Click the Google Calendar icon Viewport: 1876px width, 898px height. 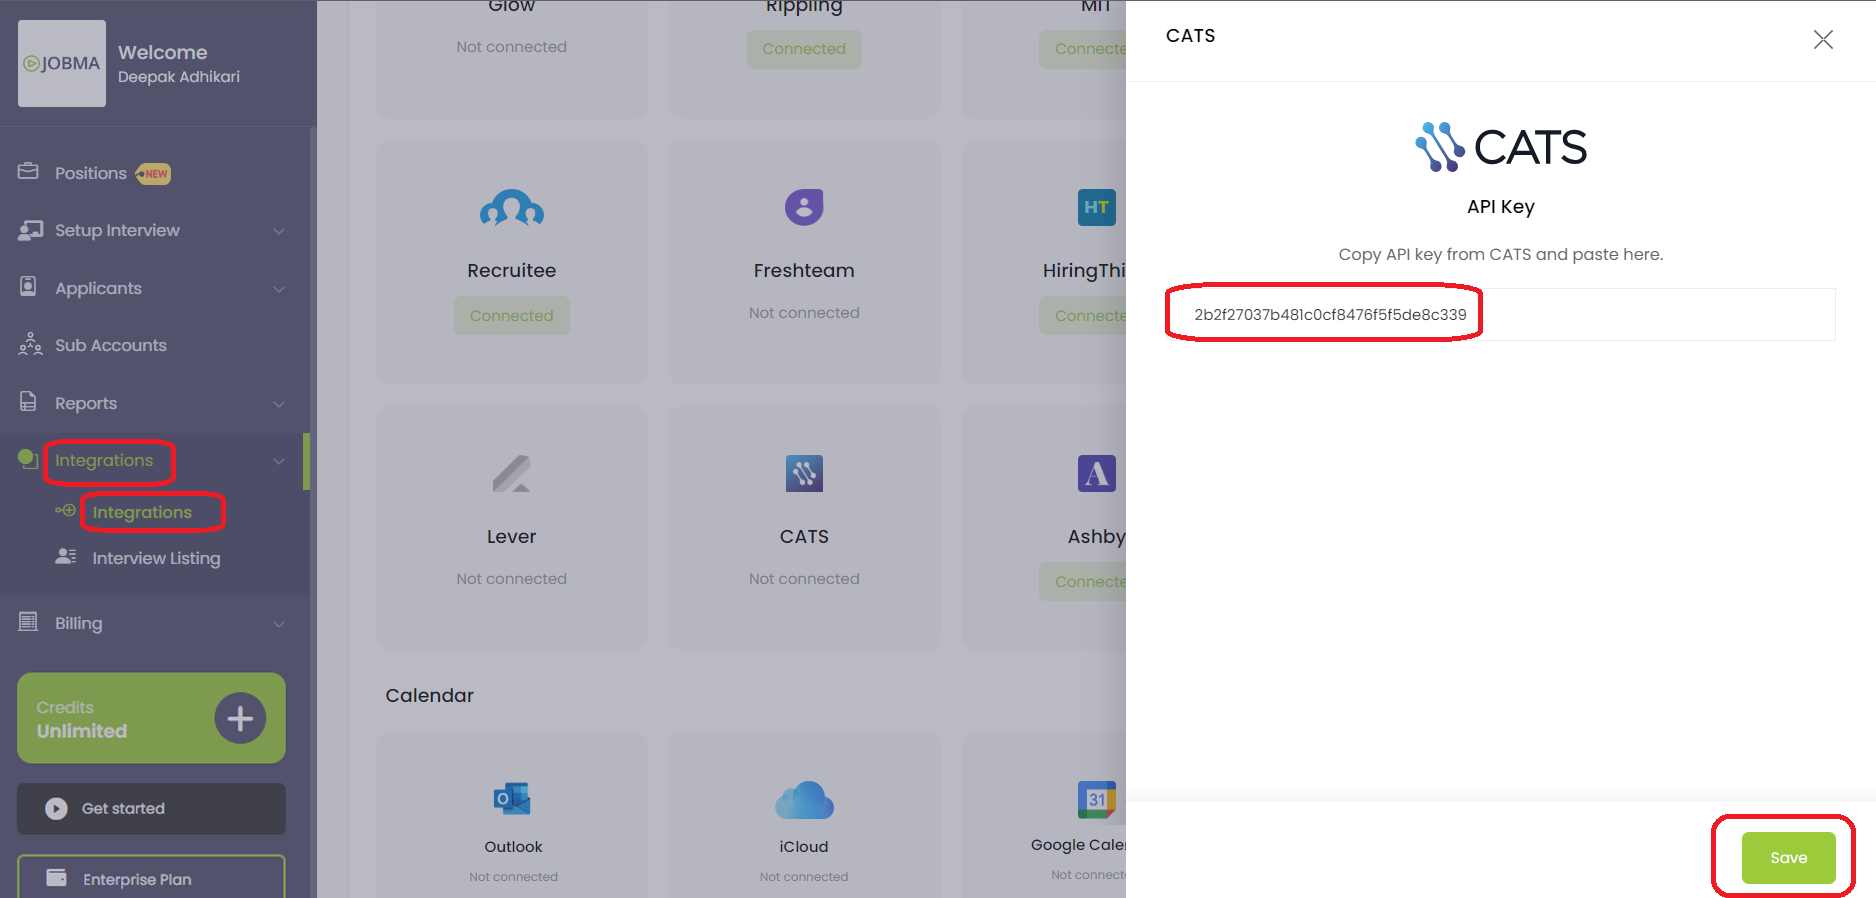tap(1097, 799)
